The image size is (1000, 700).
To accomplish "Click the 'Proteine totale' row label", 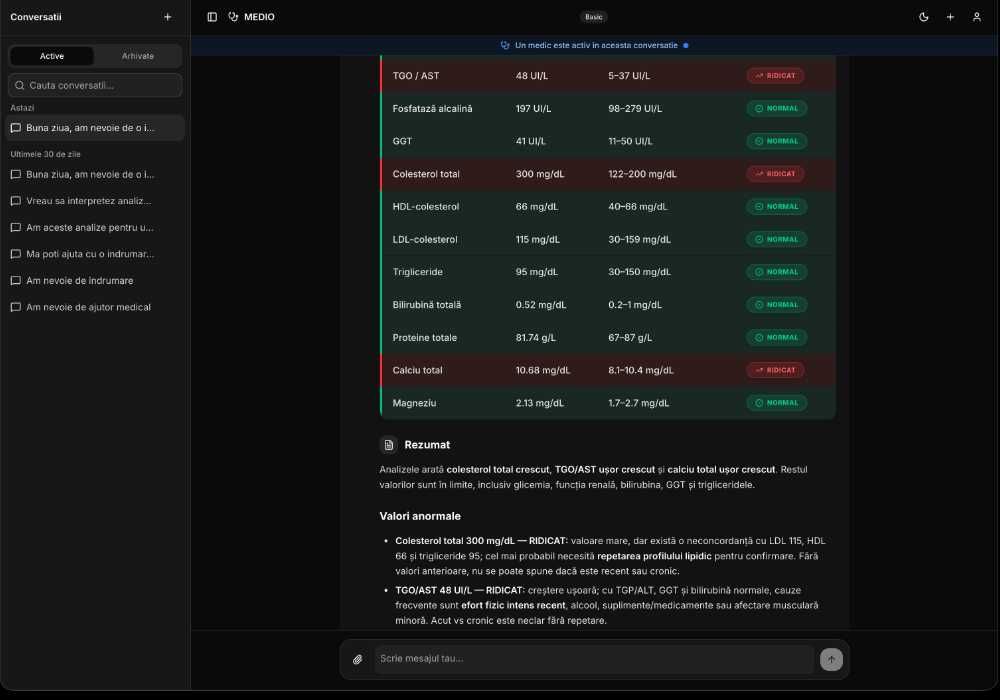I will coord(424,338).
